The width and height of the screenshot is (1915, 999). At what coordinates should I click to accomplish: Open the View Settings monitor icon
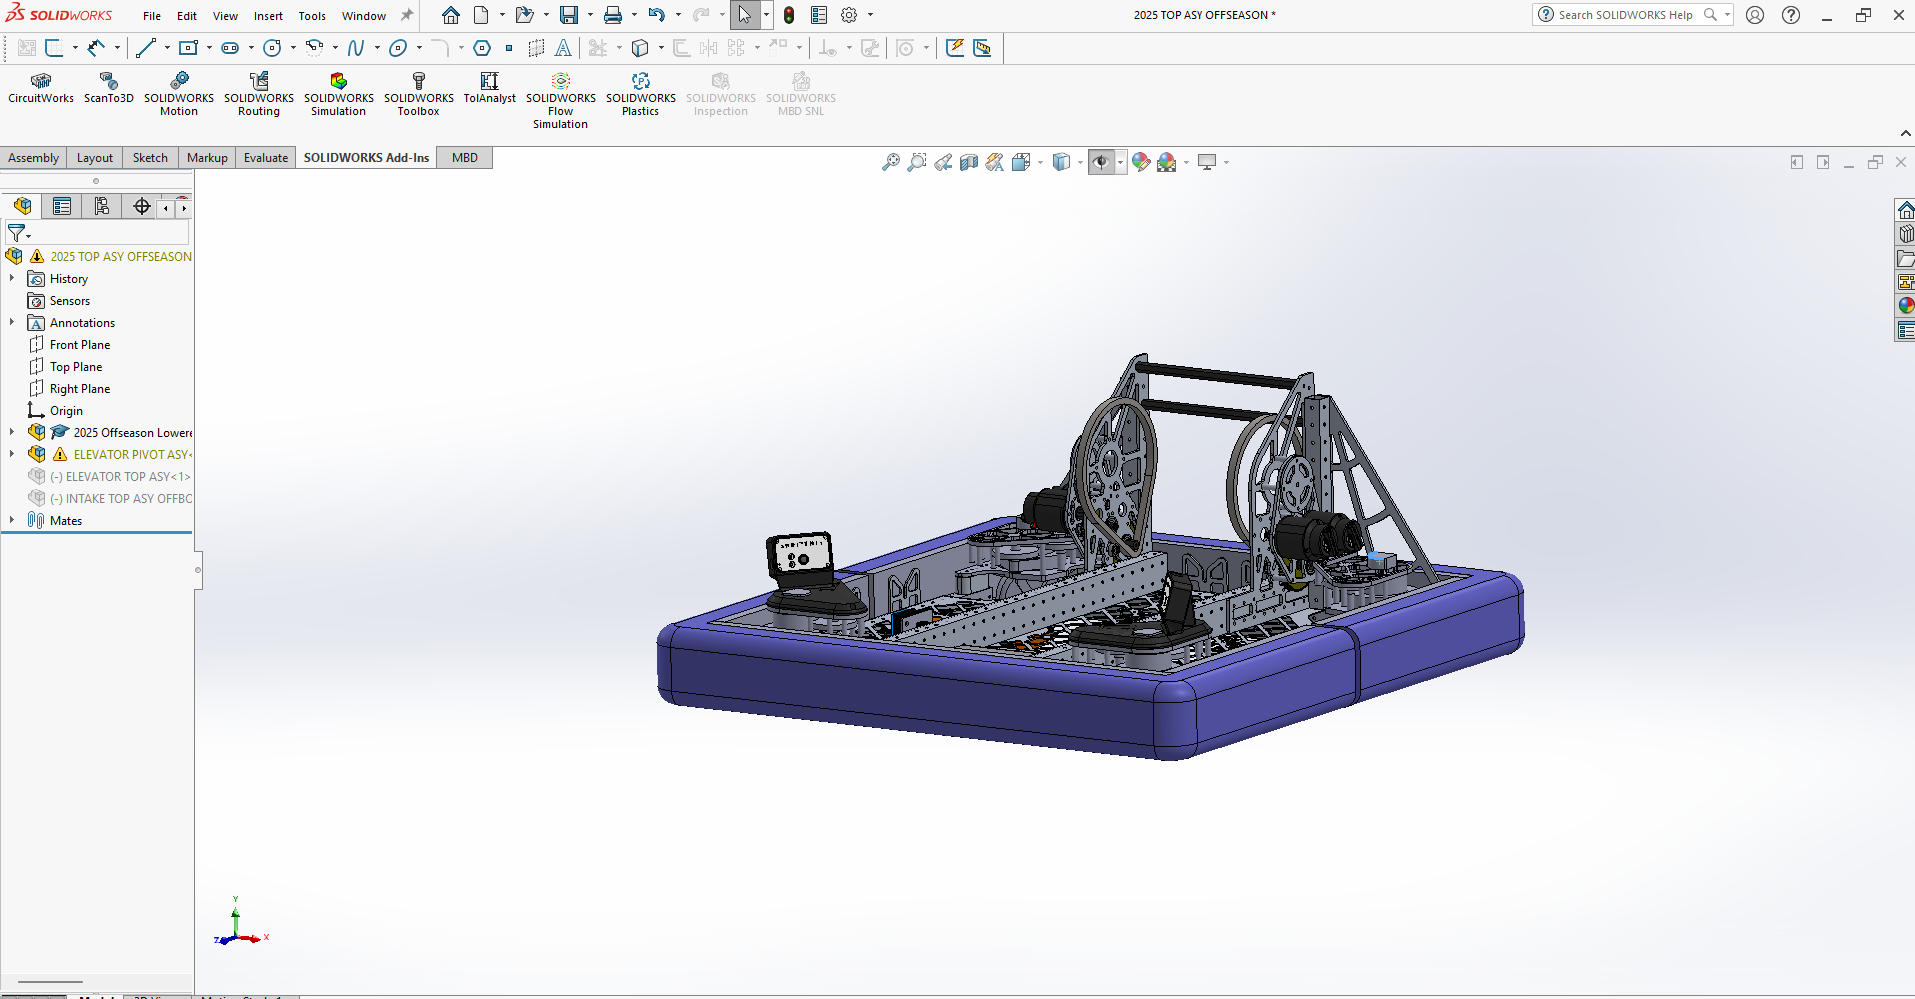[1207, 162]
